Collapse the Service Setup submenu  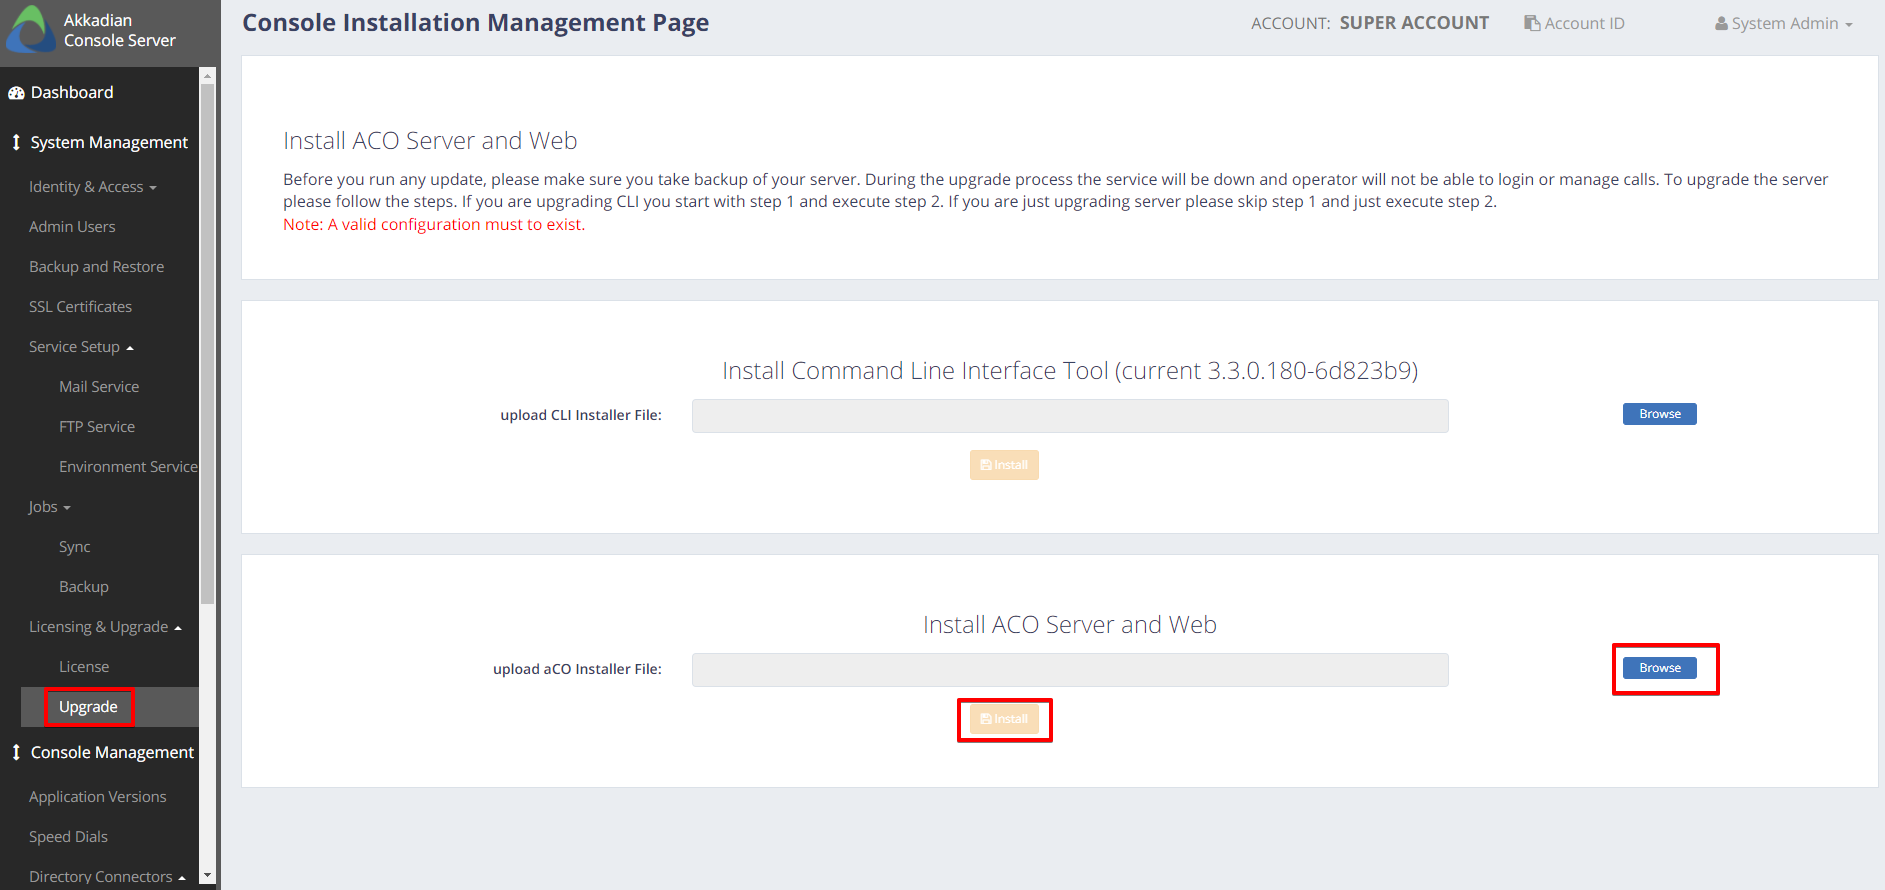[81, 347]
